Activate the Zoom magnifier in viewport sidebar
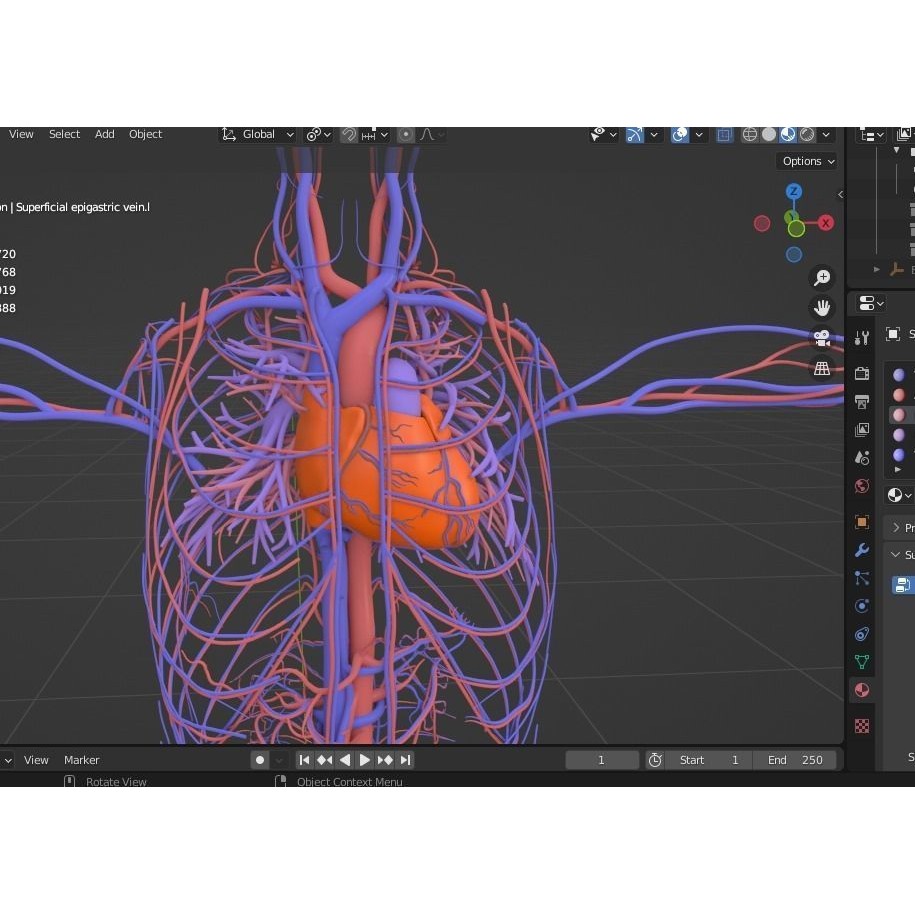This screenshot has height=915, width=915. coord(821,277)
